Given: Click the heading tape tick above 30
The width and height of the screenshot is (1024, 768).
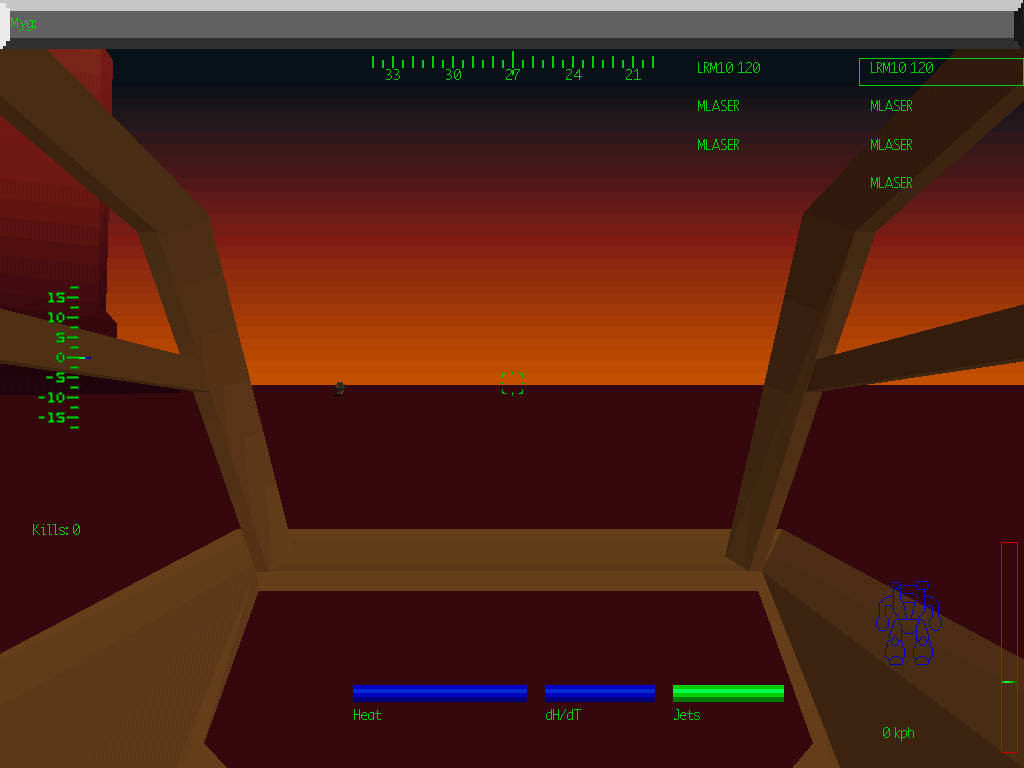Looking at the screenshot, I should tap(452, 60).
